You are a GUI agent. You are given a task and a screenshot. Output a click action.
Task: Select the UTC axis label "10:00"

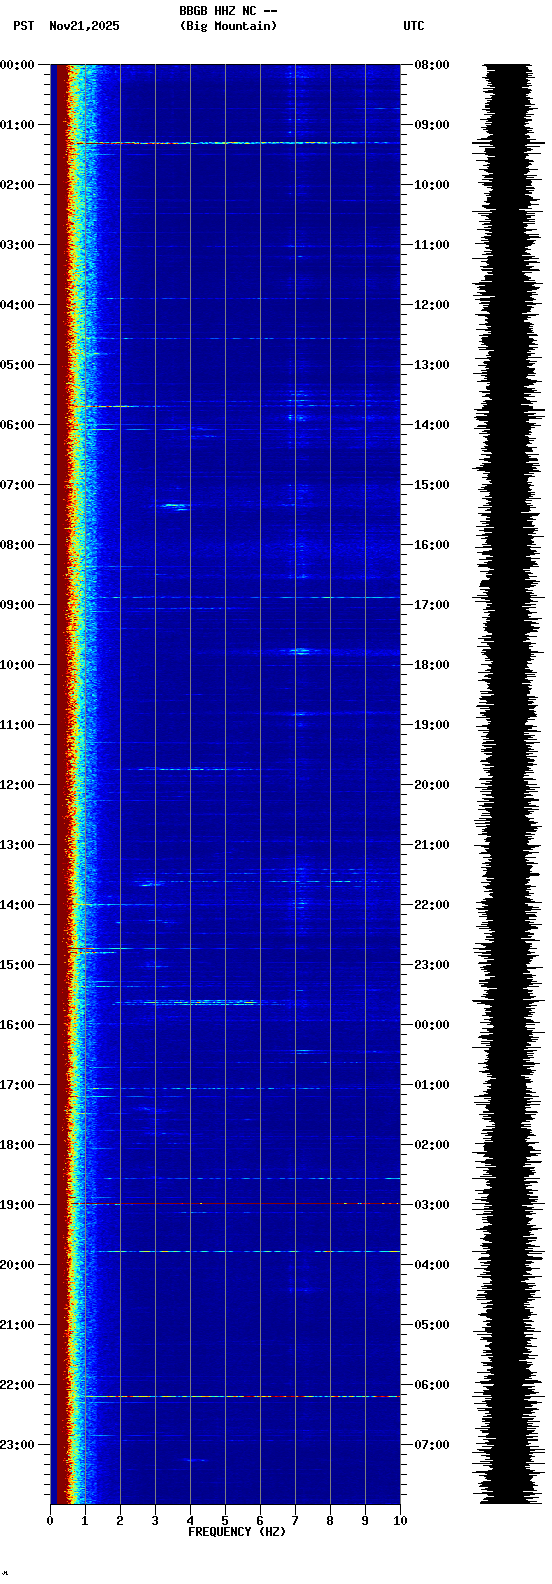tap(432, 185)
